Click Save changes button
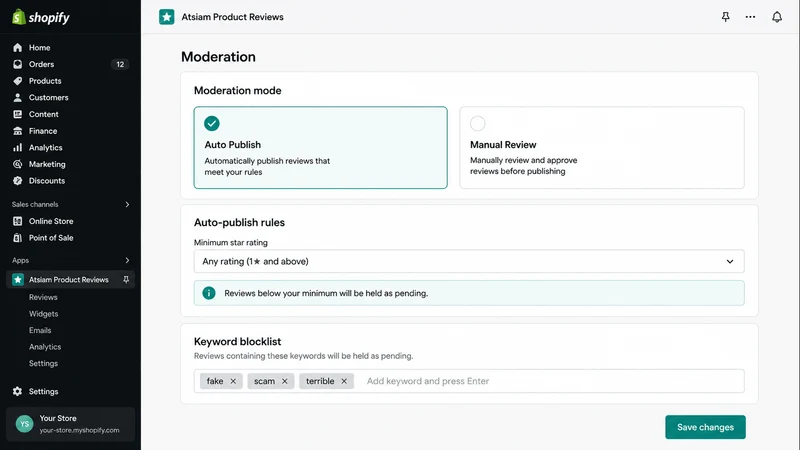 coord(705,427)
